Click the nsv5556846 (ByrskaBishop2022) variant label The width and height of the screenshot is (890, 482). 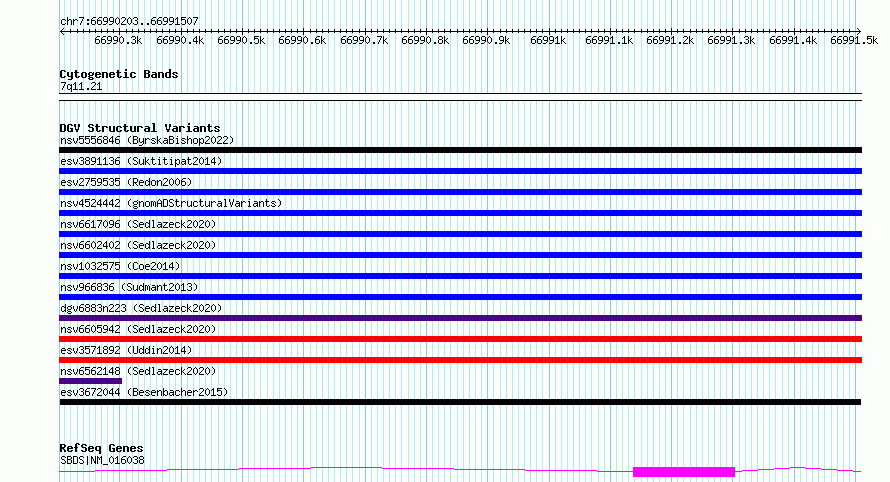pyautogui.click(x=147, y=140)
